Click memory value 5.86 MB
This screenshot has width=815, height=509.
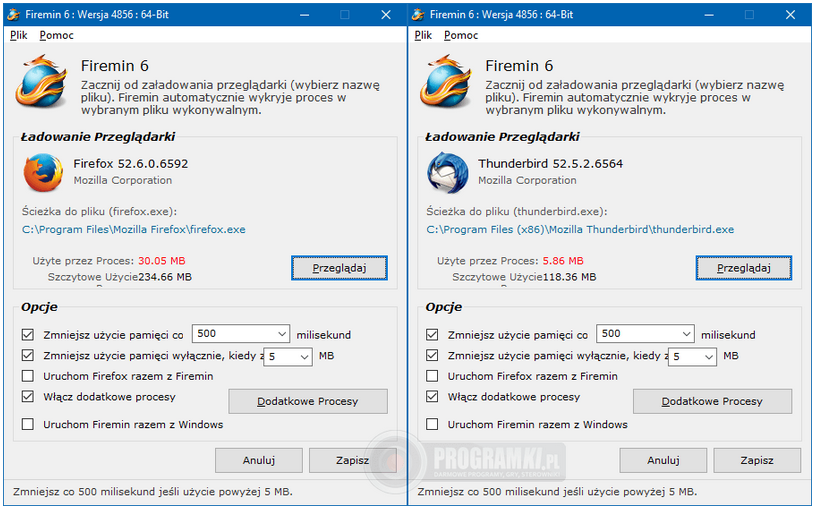pos(563,261)
